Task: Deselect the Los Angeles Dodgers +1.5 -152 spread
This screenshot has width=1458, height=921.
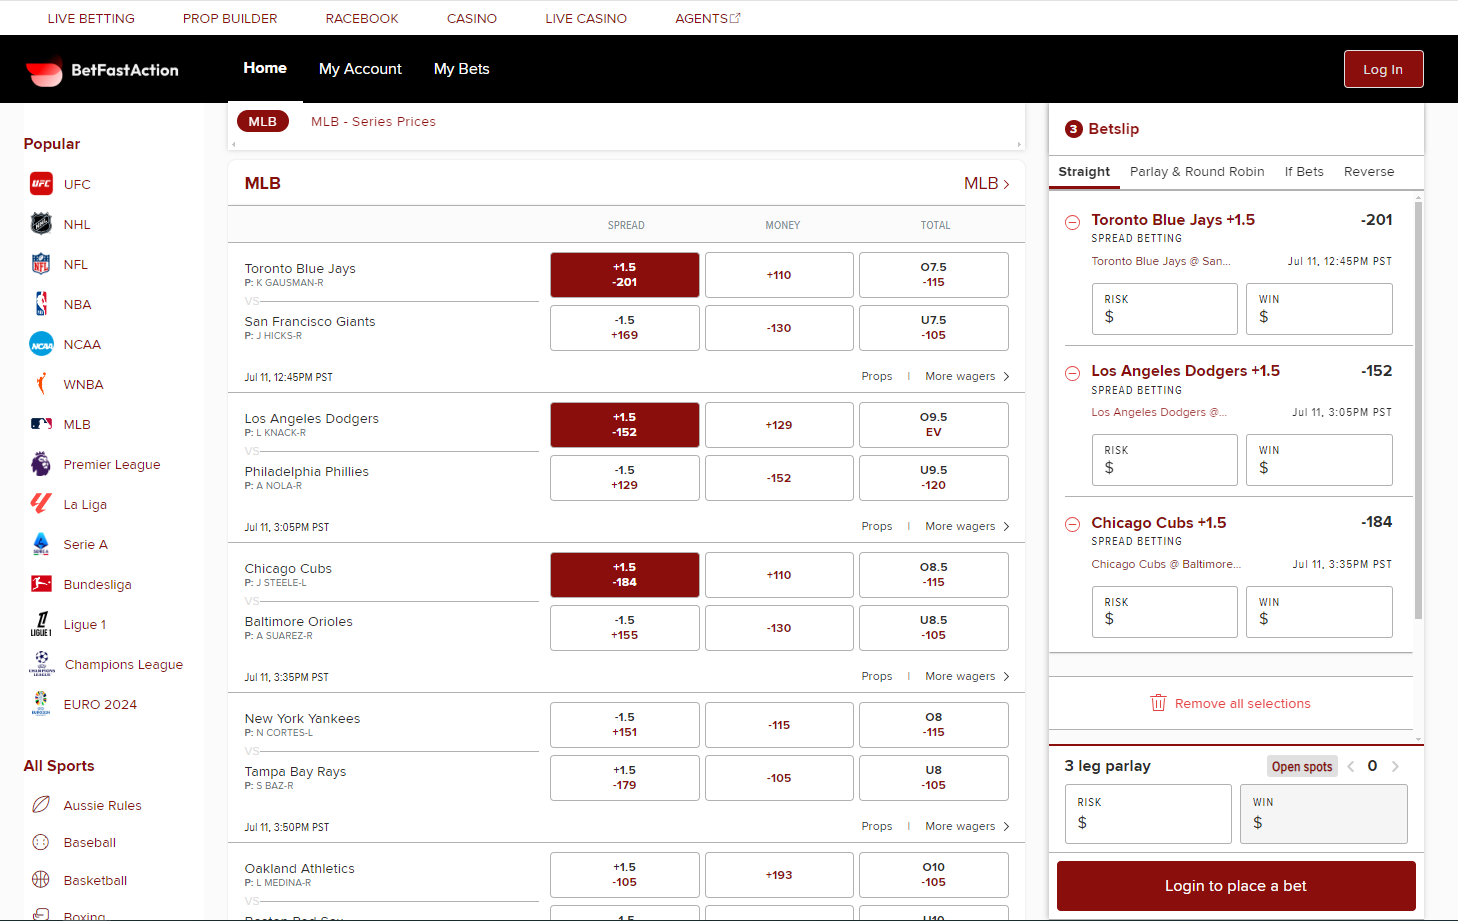Action: coord(625,425)
